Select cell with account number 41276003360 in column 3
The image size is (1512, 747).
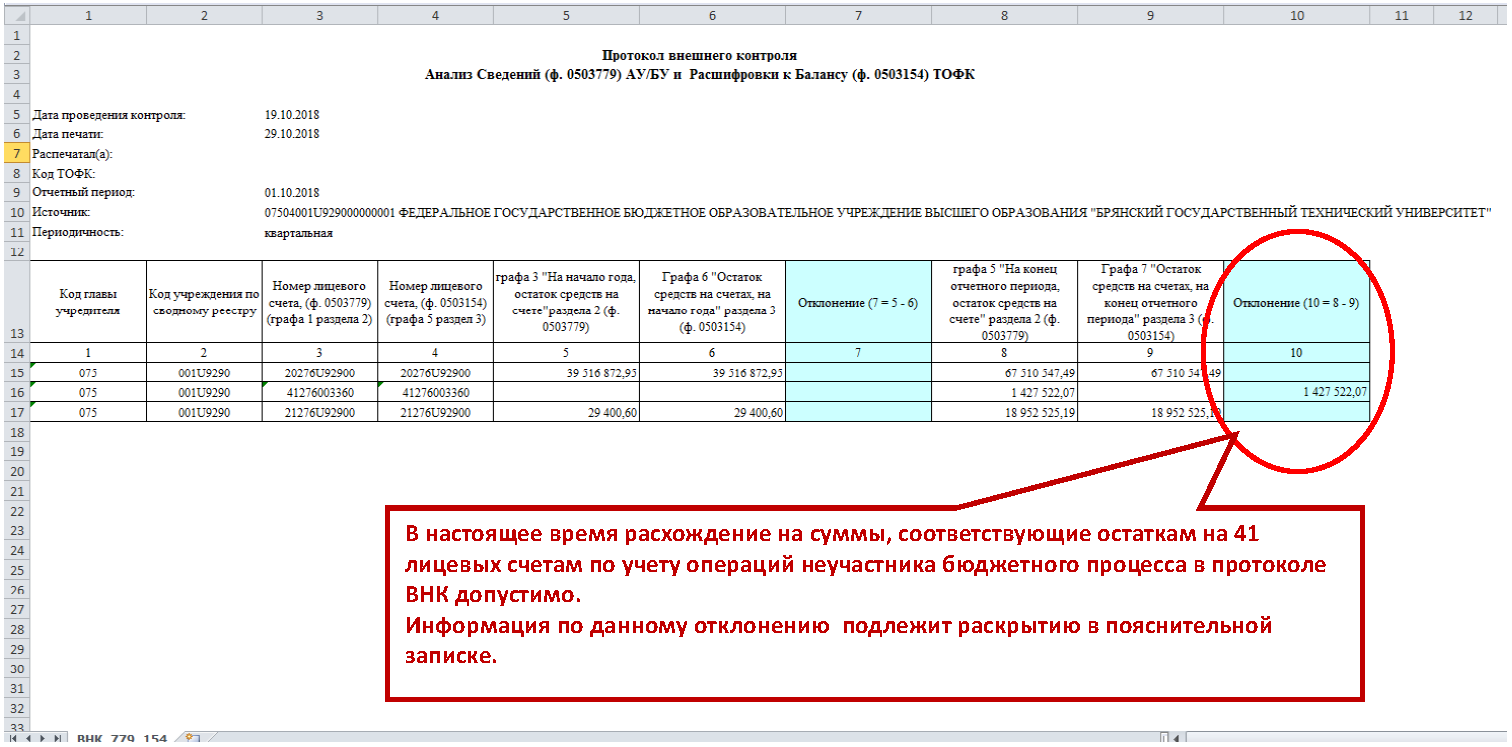point(320,392)
